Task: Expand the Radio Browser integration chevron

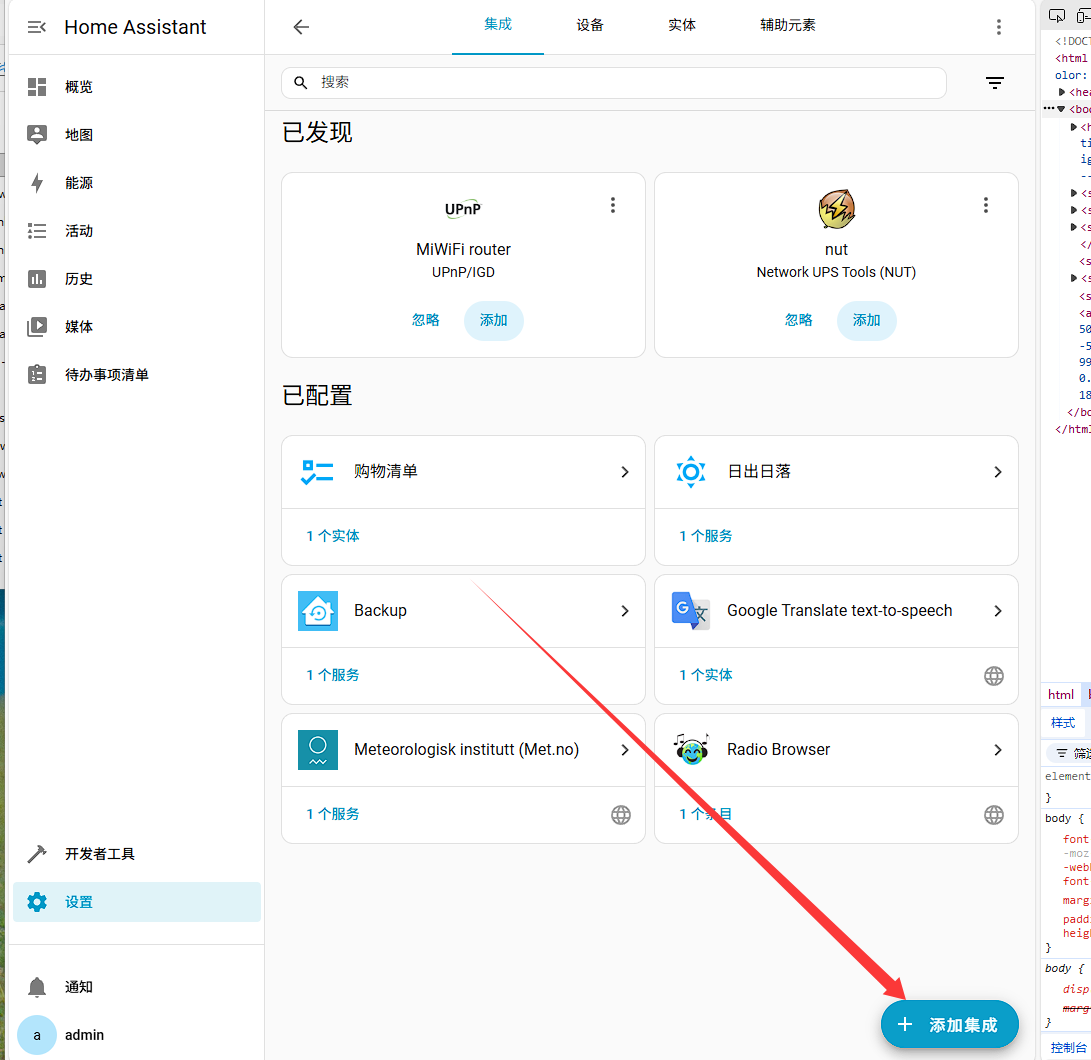Action: 998,750
